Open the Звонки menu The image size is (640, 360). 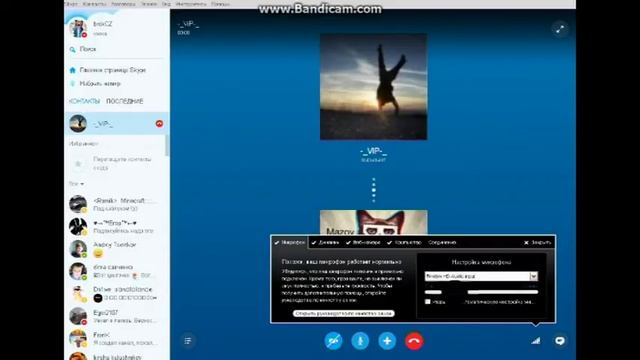tap(149, 4)
